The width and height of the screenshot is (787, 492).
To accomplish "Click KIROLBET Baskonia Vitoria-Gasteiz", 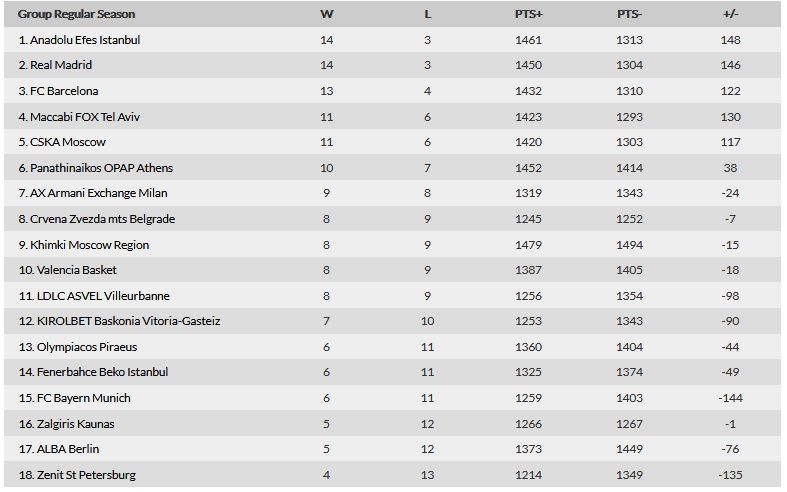I will tap(128, 321).
